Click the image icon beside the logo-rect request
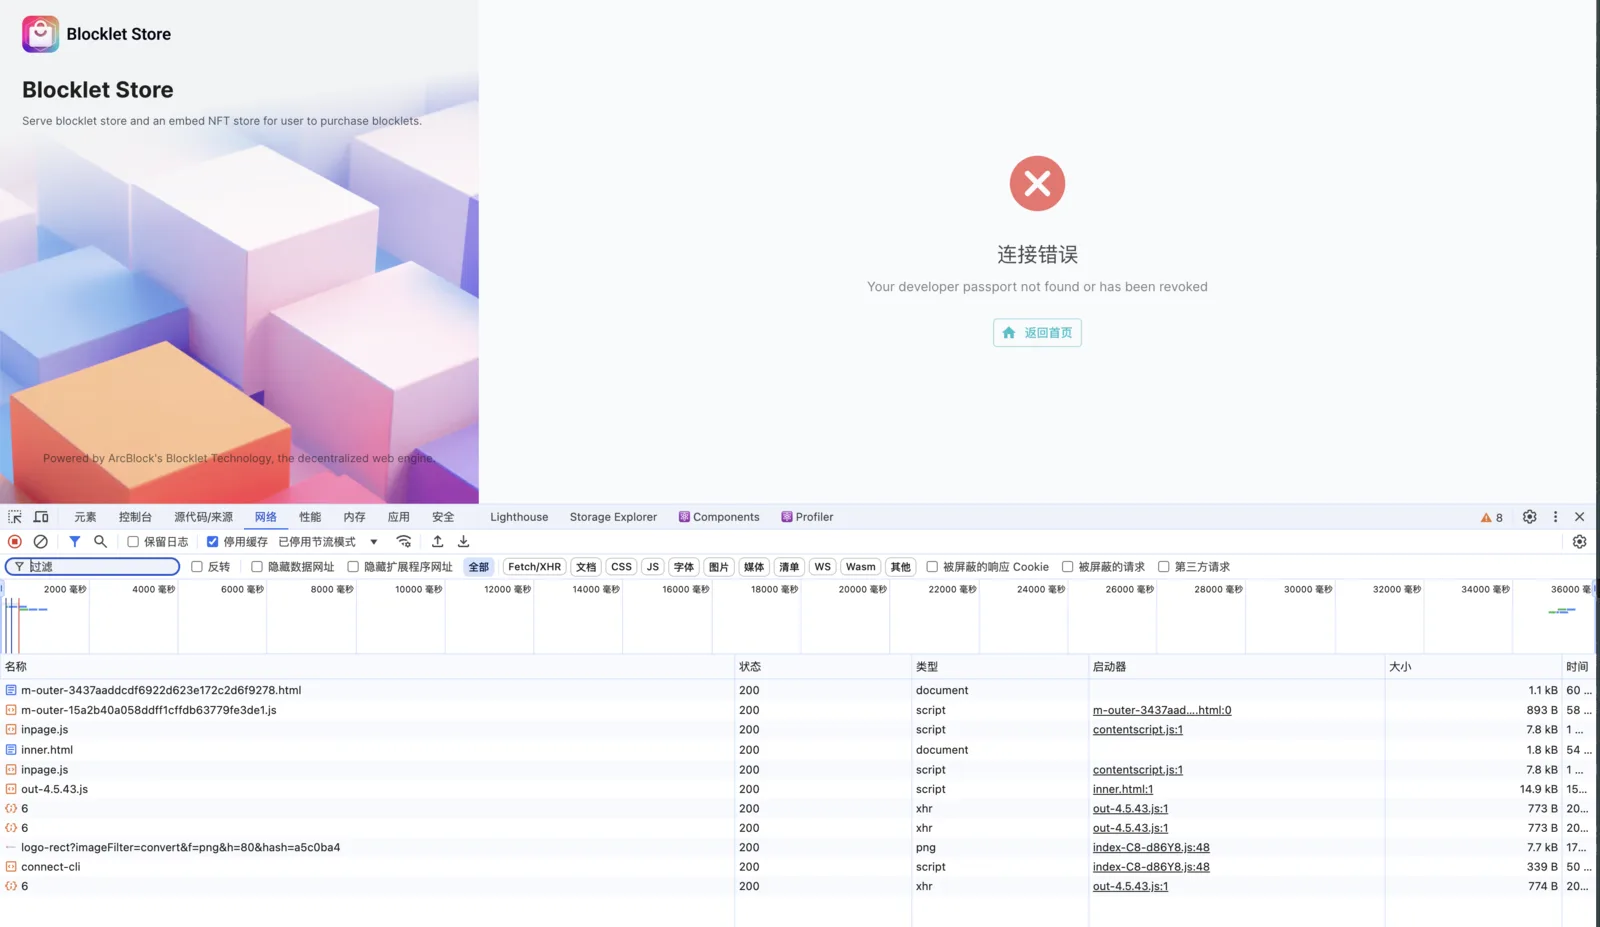The image size is (1600, 927). 11,848
